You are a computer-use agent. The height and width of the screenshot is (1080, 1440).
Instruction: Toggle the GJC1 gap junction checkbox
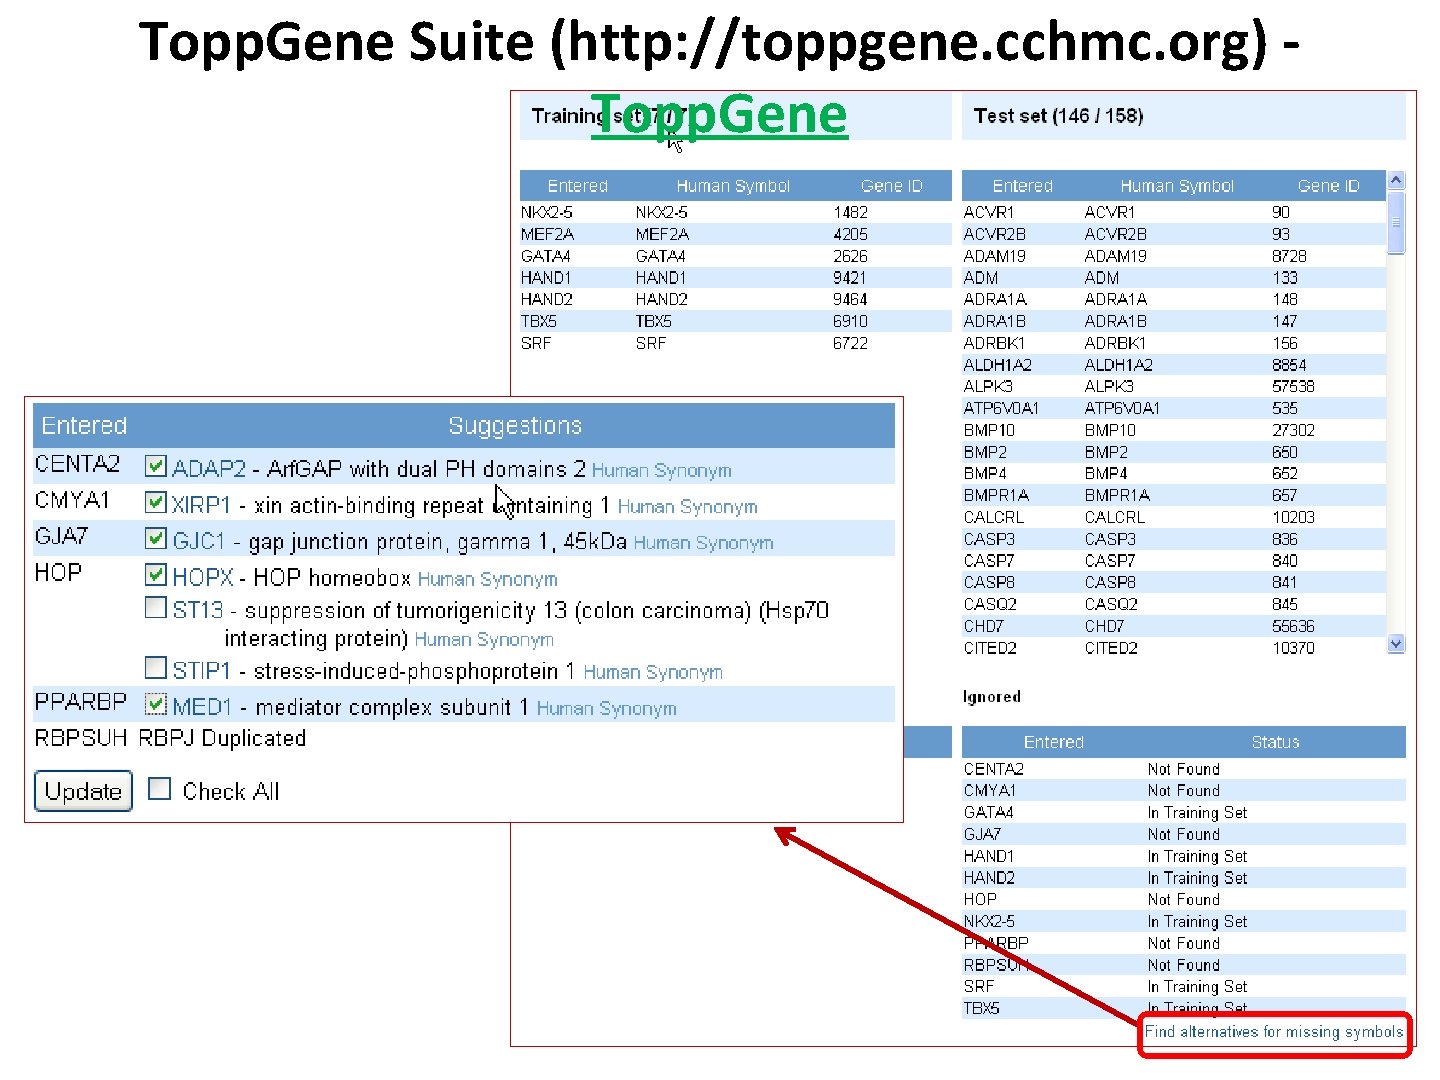(x=156, y=539)
